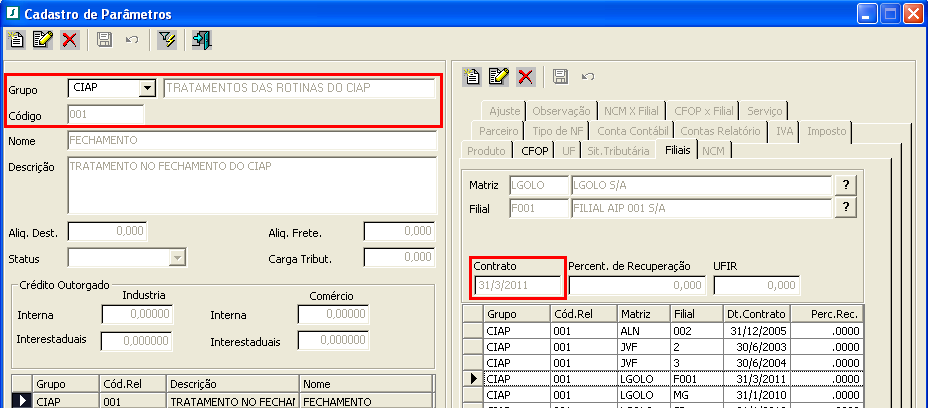Click the Comércio Interna value field
The image size is (928, 408).
(333, 314)
